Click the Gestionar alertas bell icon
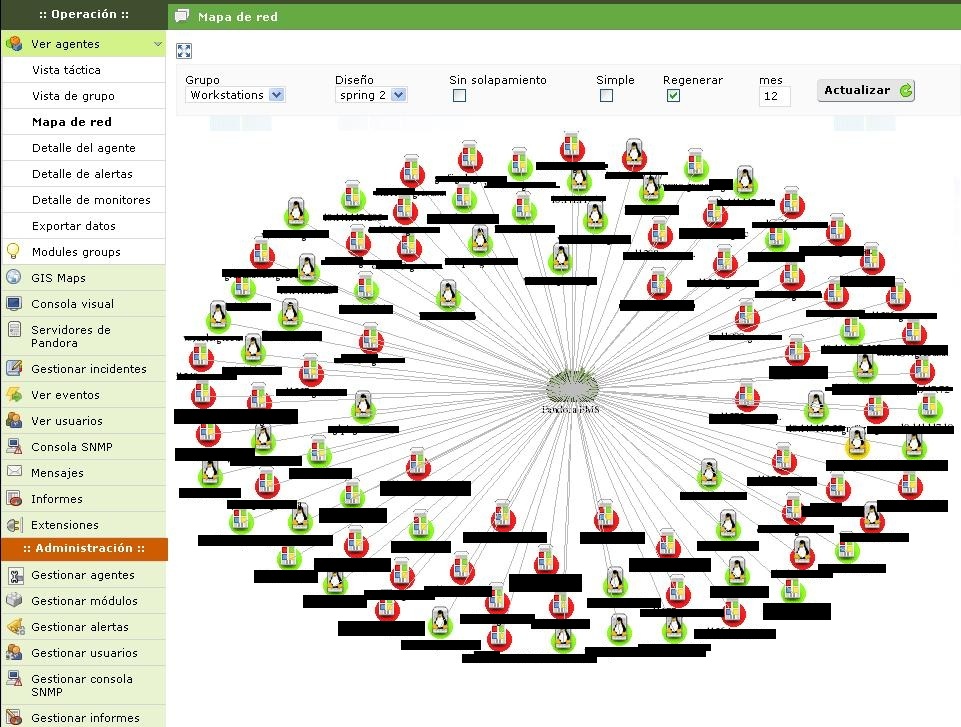This screenshot has width=961, height=727. click(x=14, y=627)
